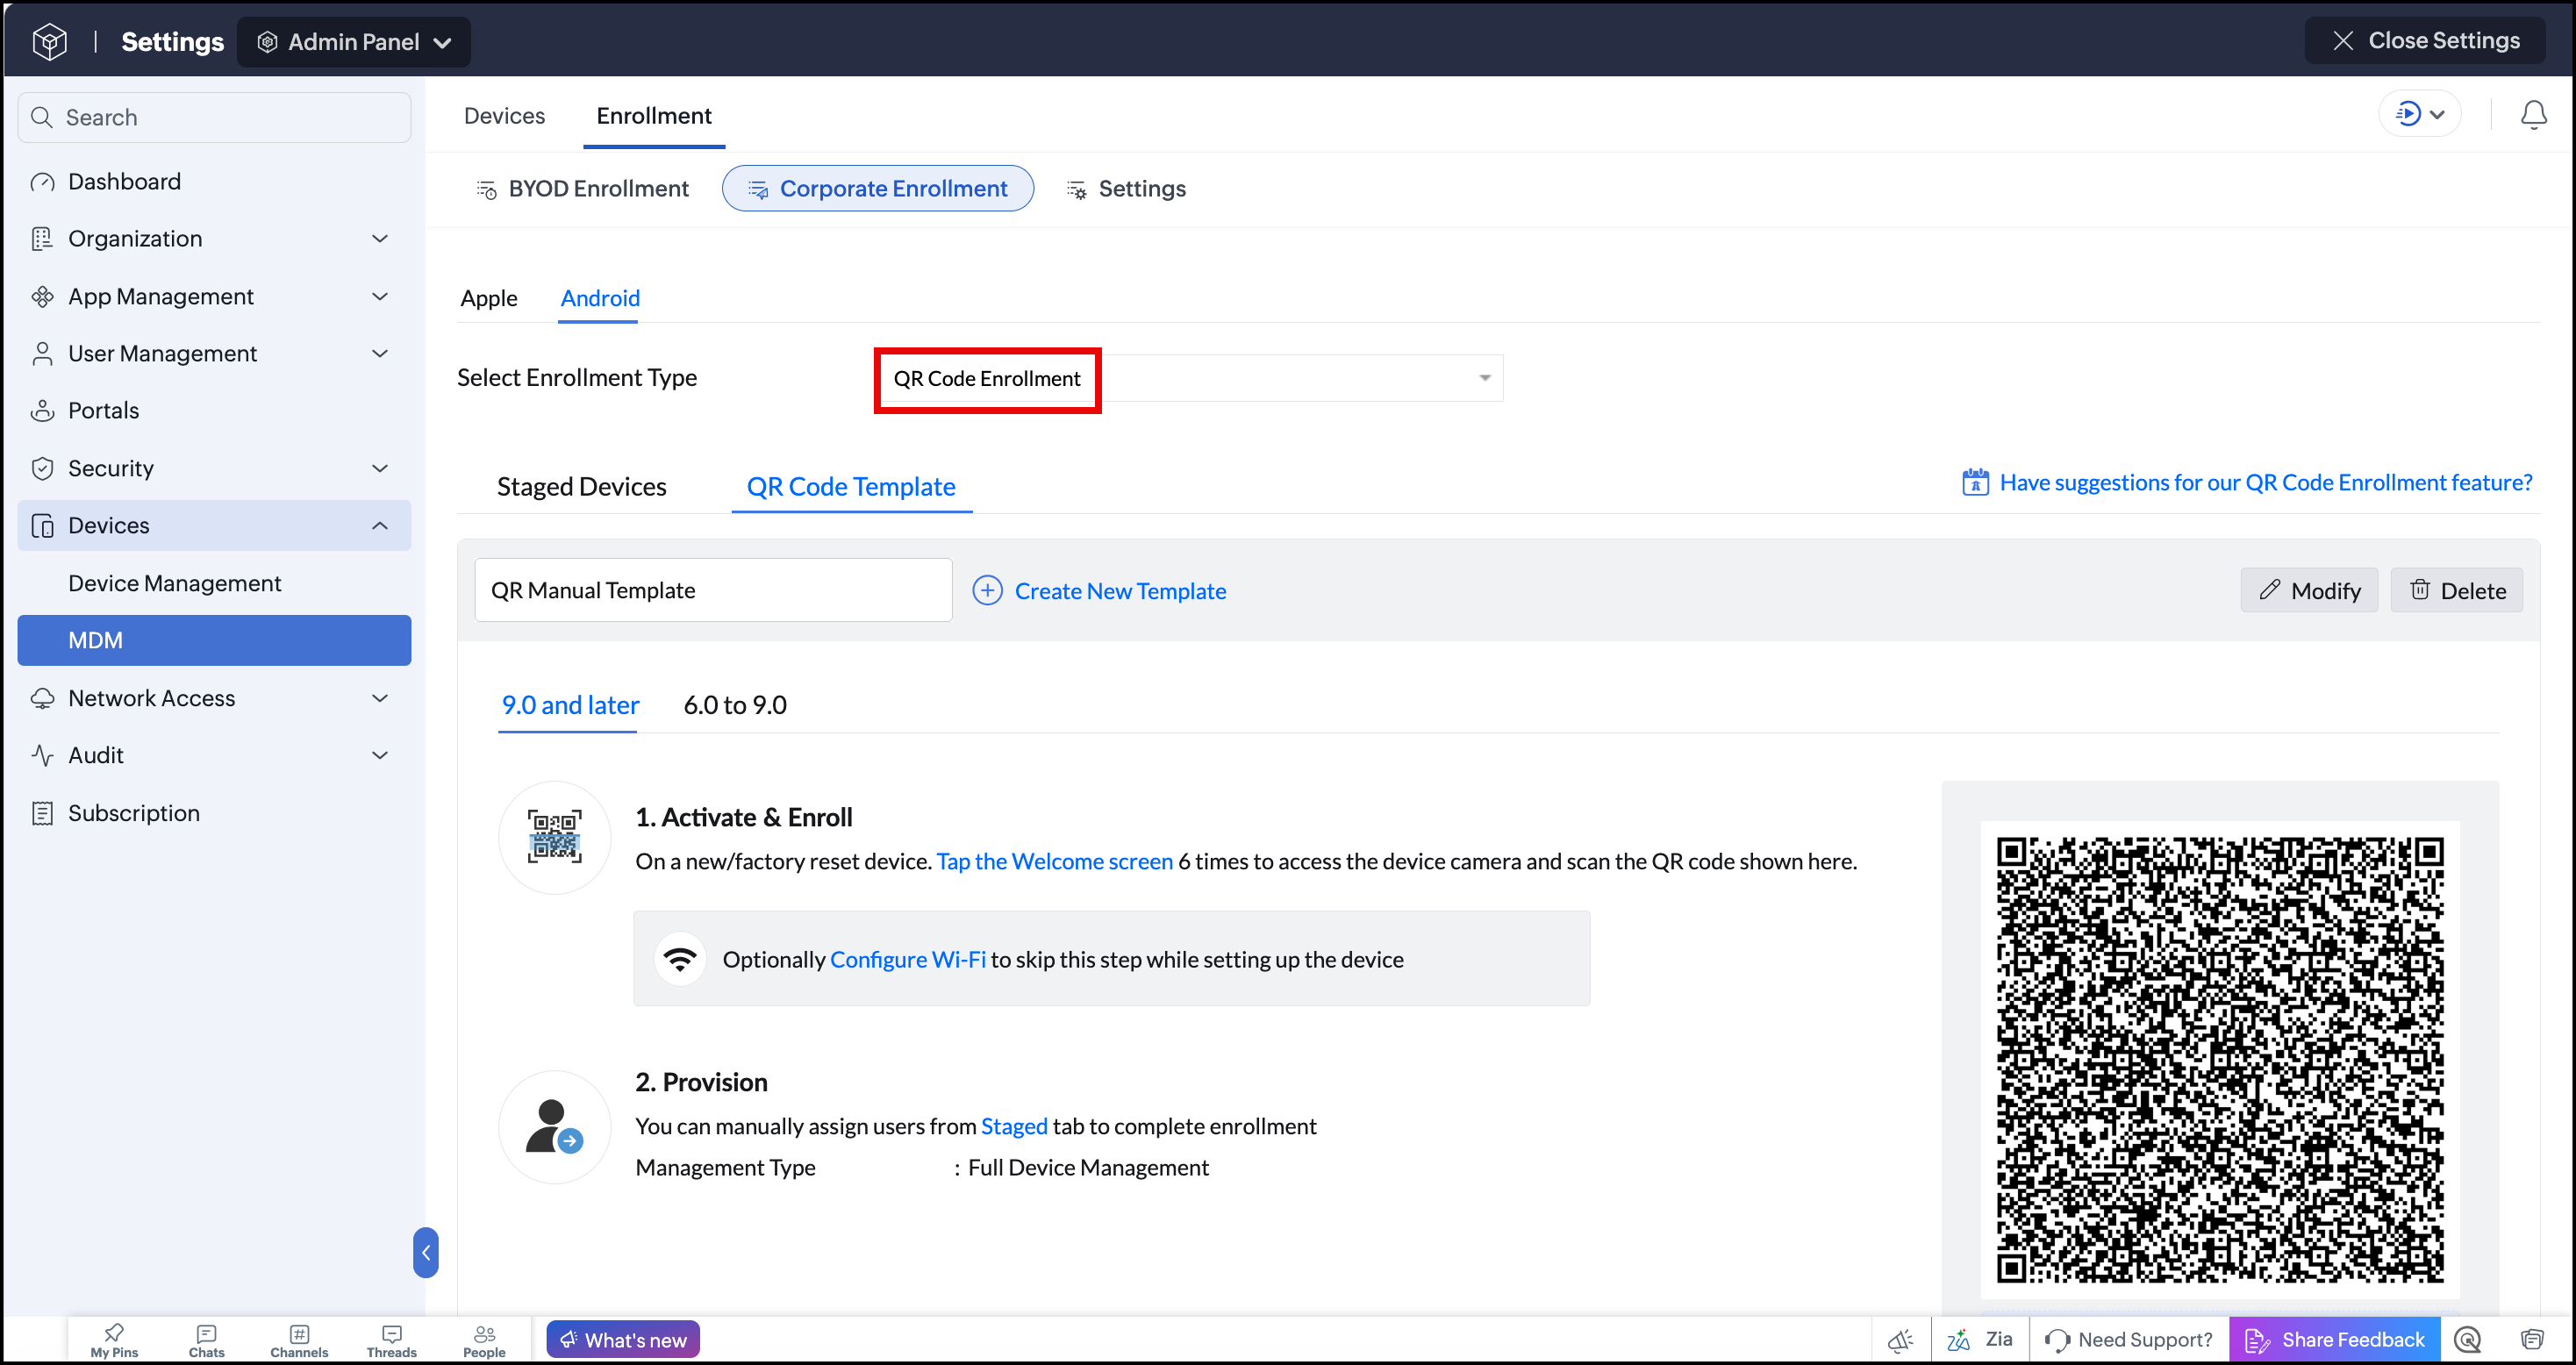Viewport: 2576px width, 1365px height.
Task: Click the QR code image
Action: click(2220, 1060)
